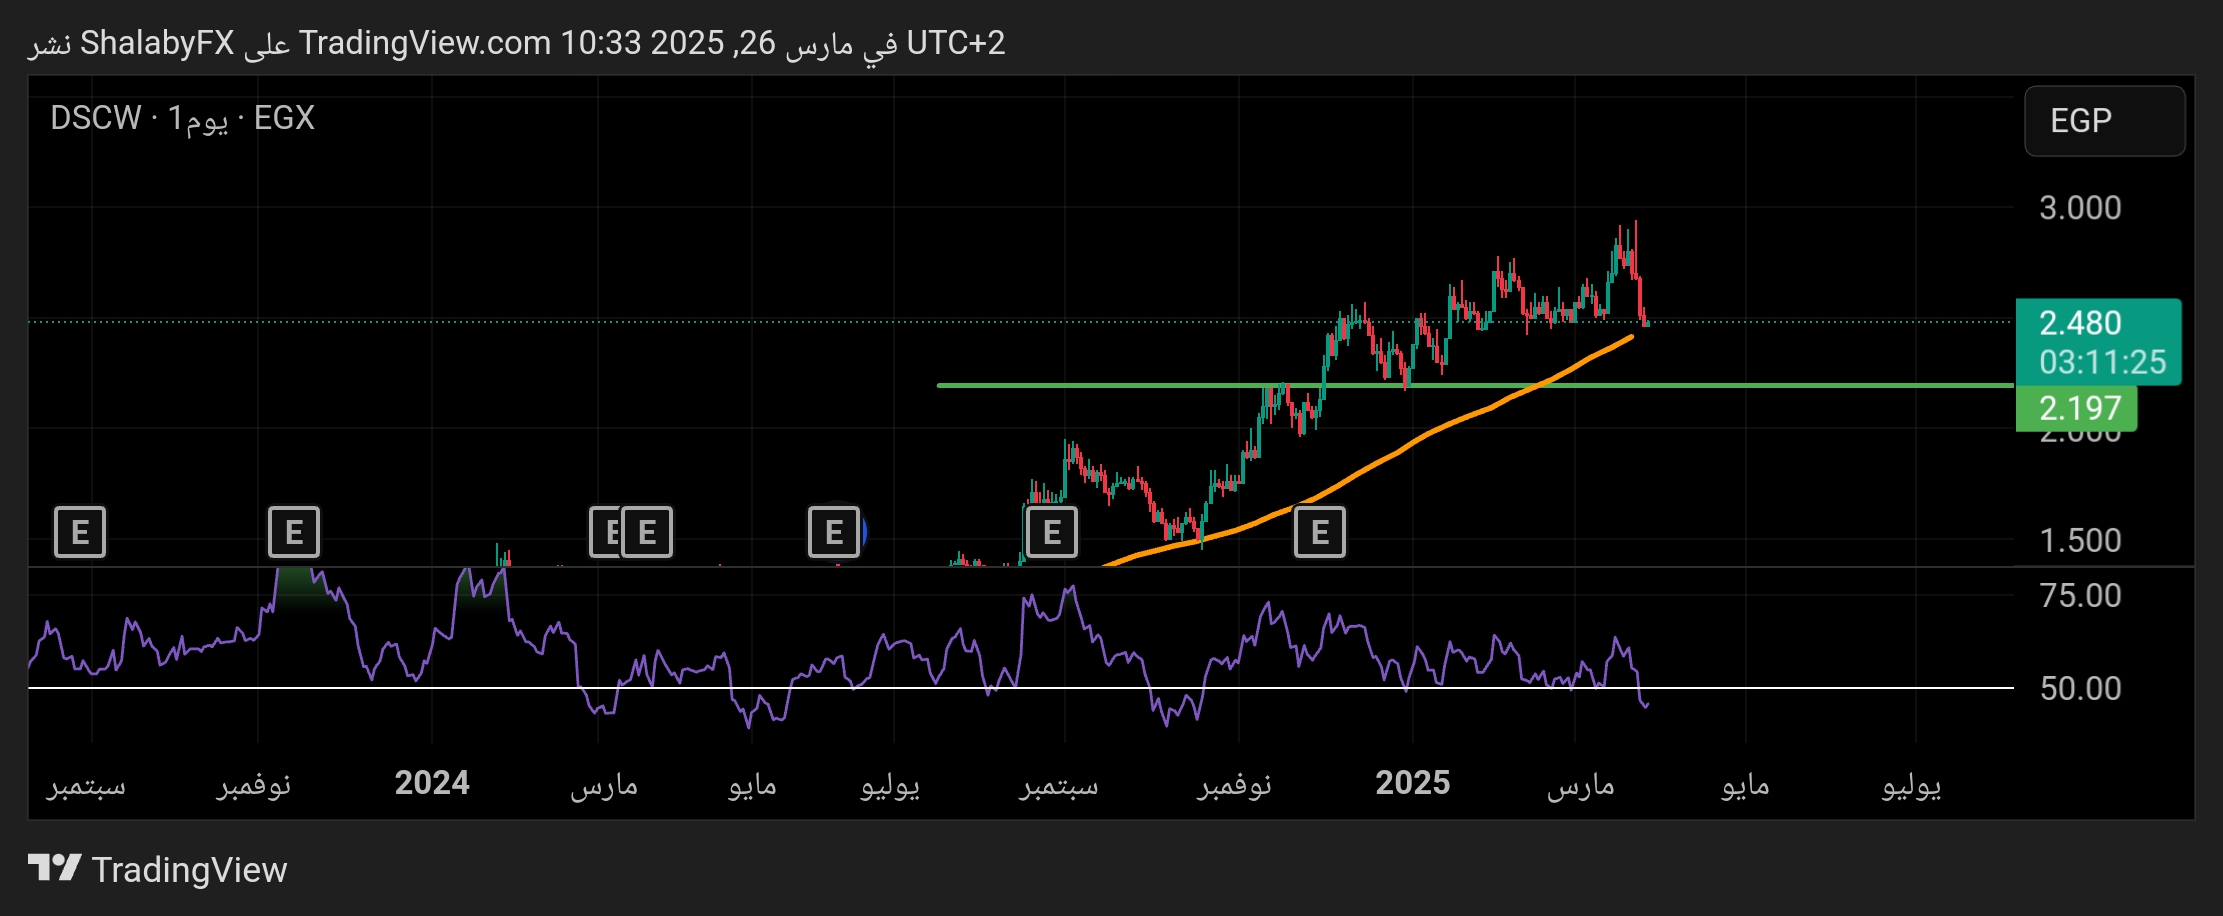
Task: Click the TradingView logo icon at the bottom
Action: click(x=54, y=868)
